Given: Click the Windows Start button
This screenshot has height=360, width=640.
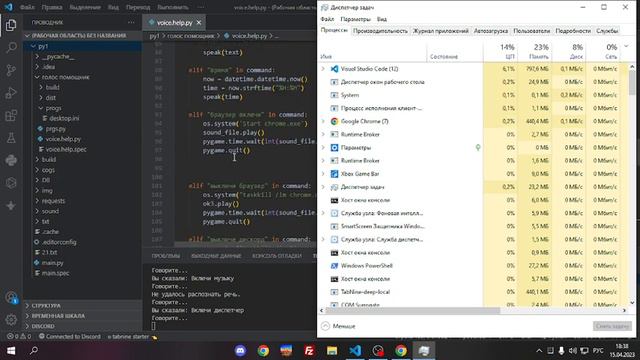Looking at the screenshot, I should point(11,351).
